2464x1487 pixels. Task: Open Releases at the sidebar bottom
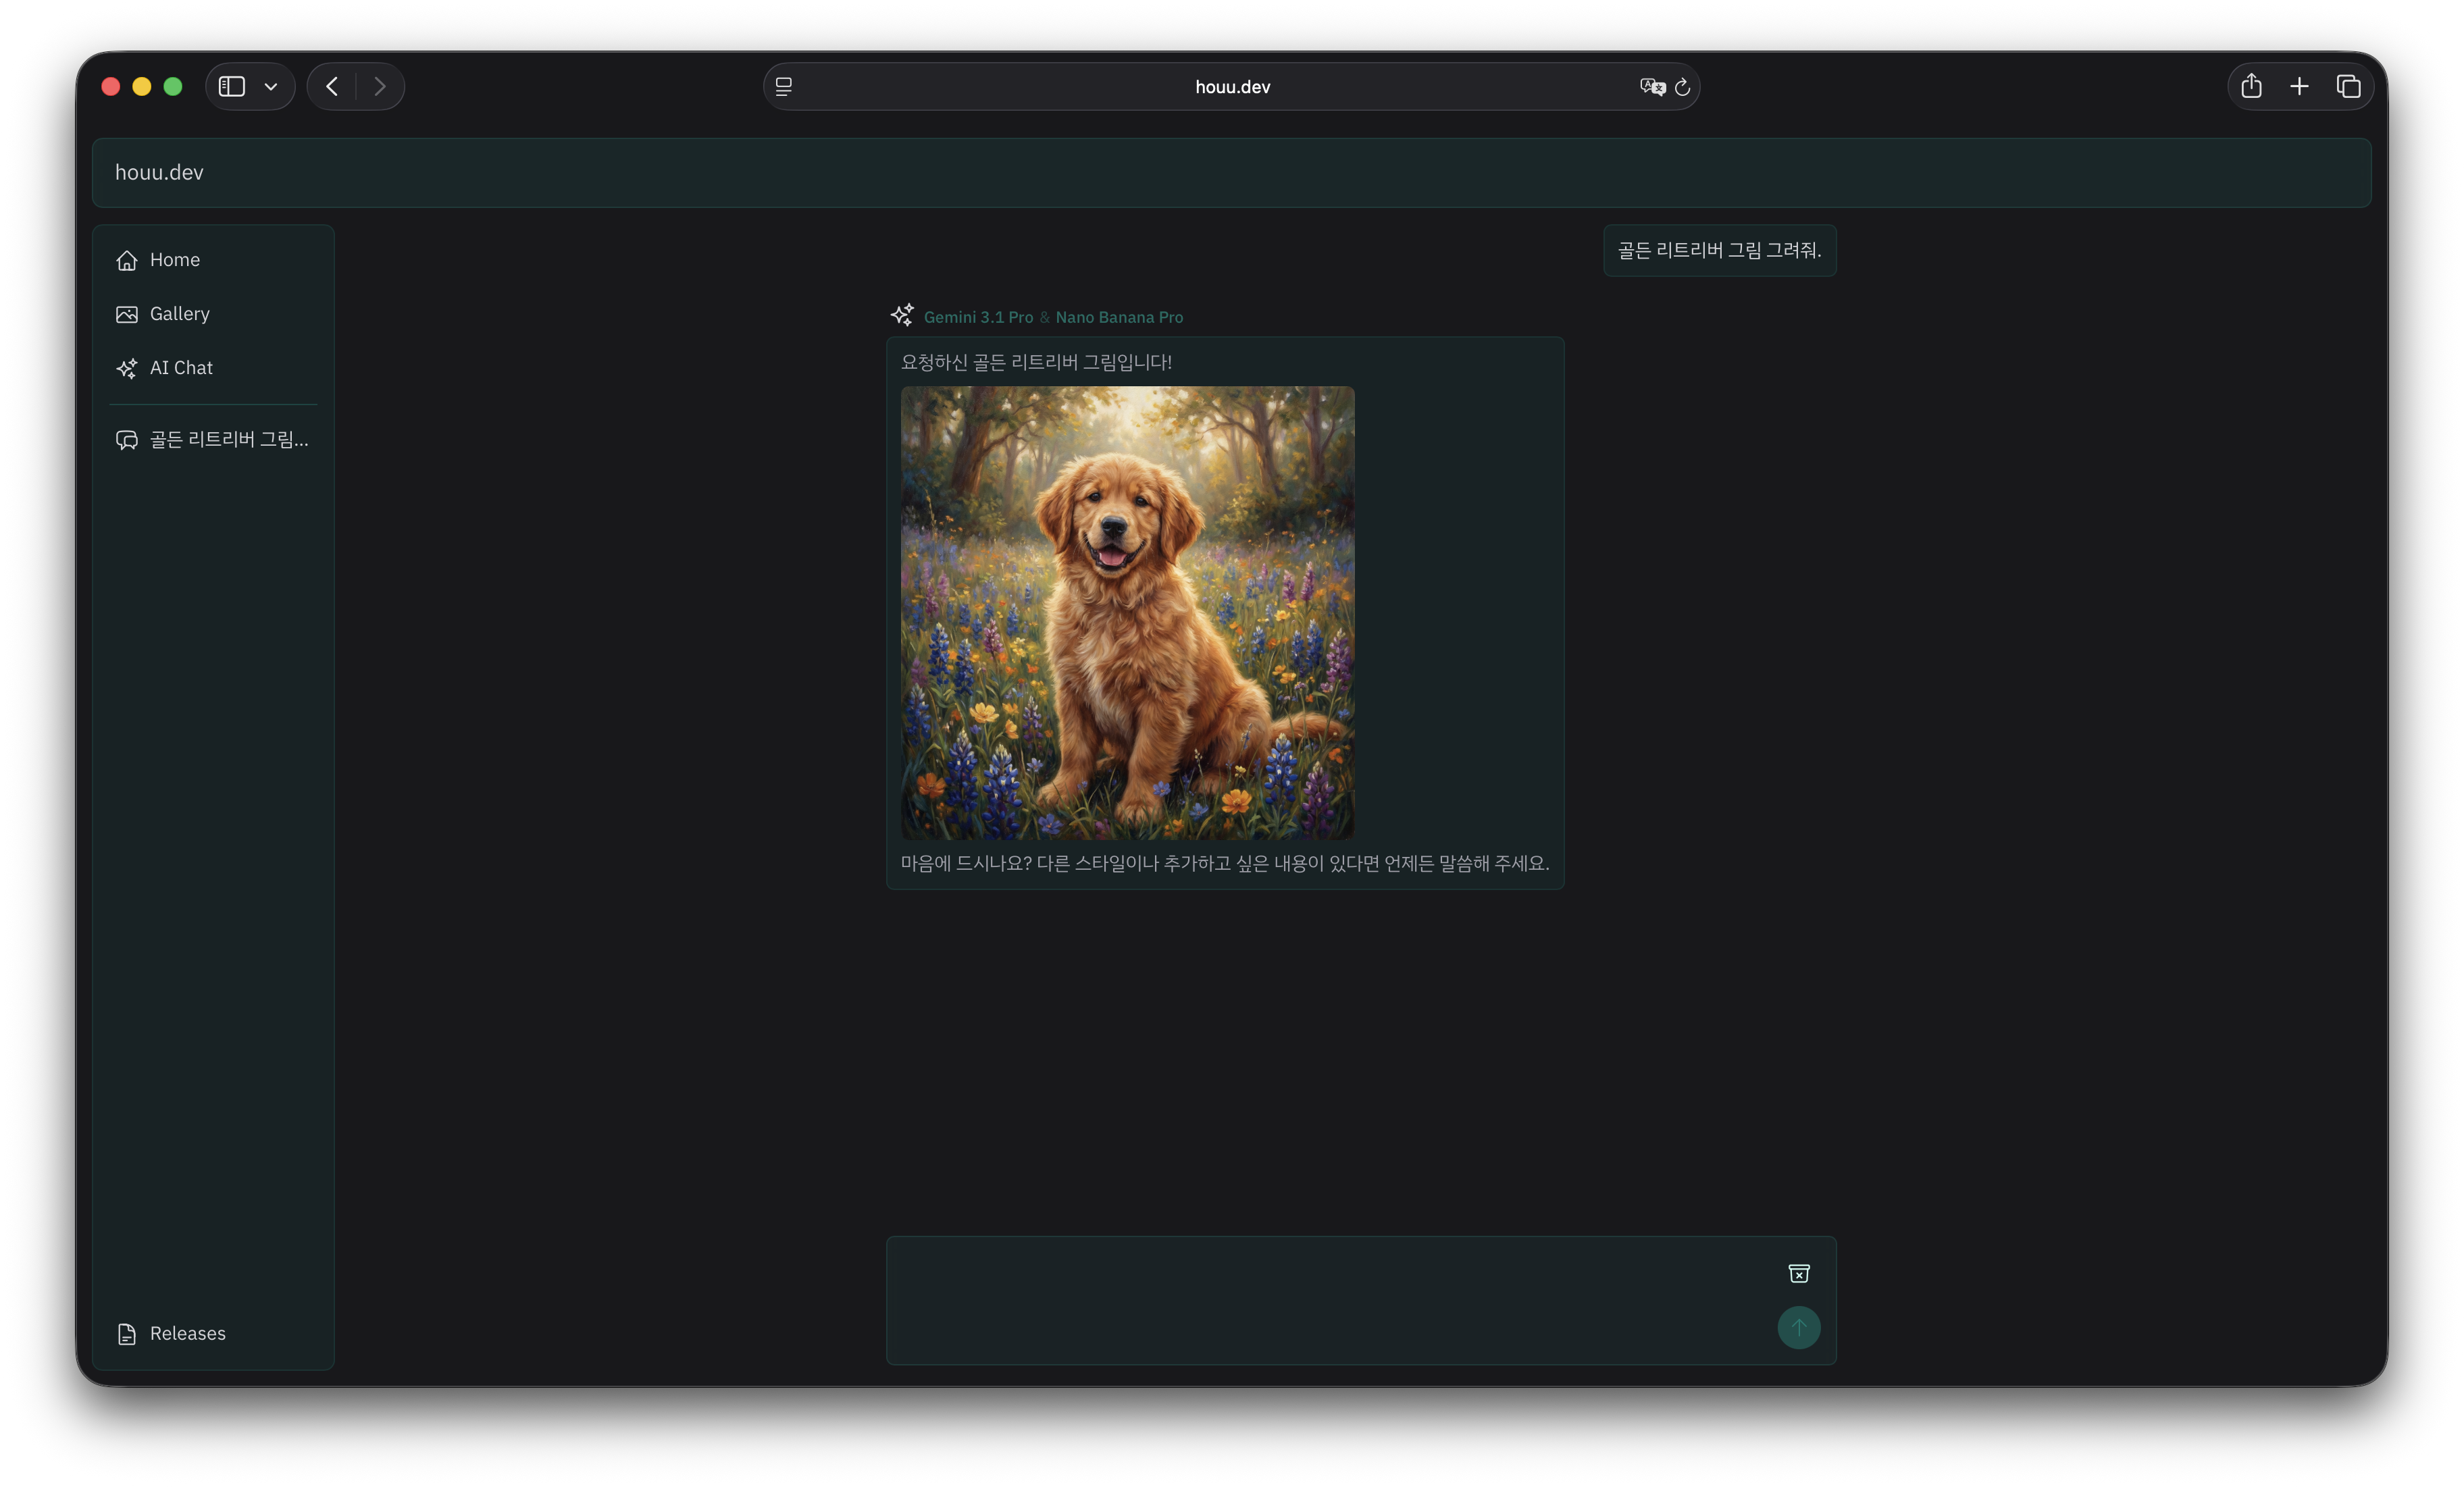click(213, 1334)
